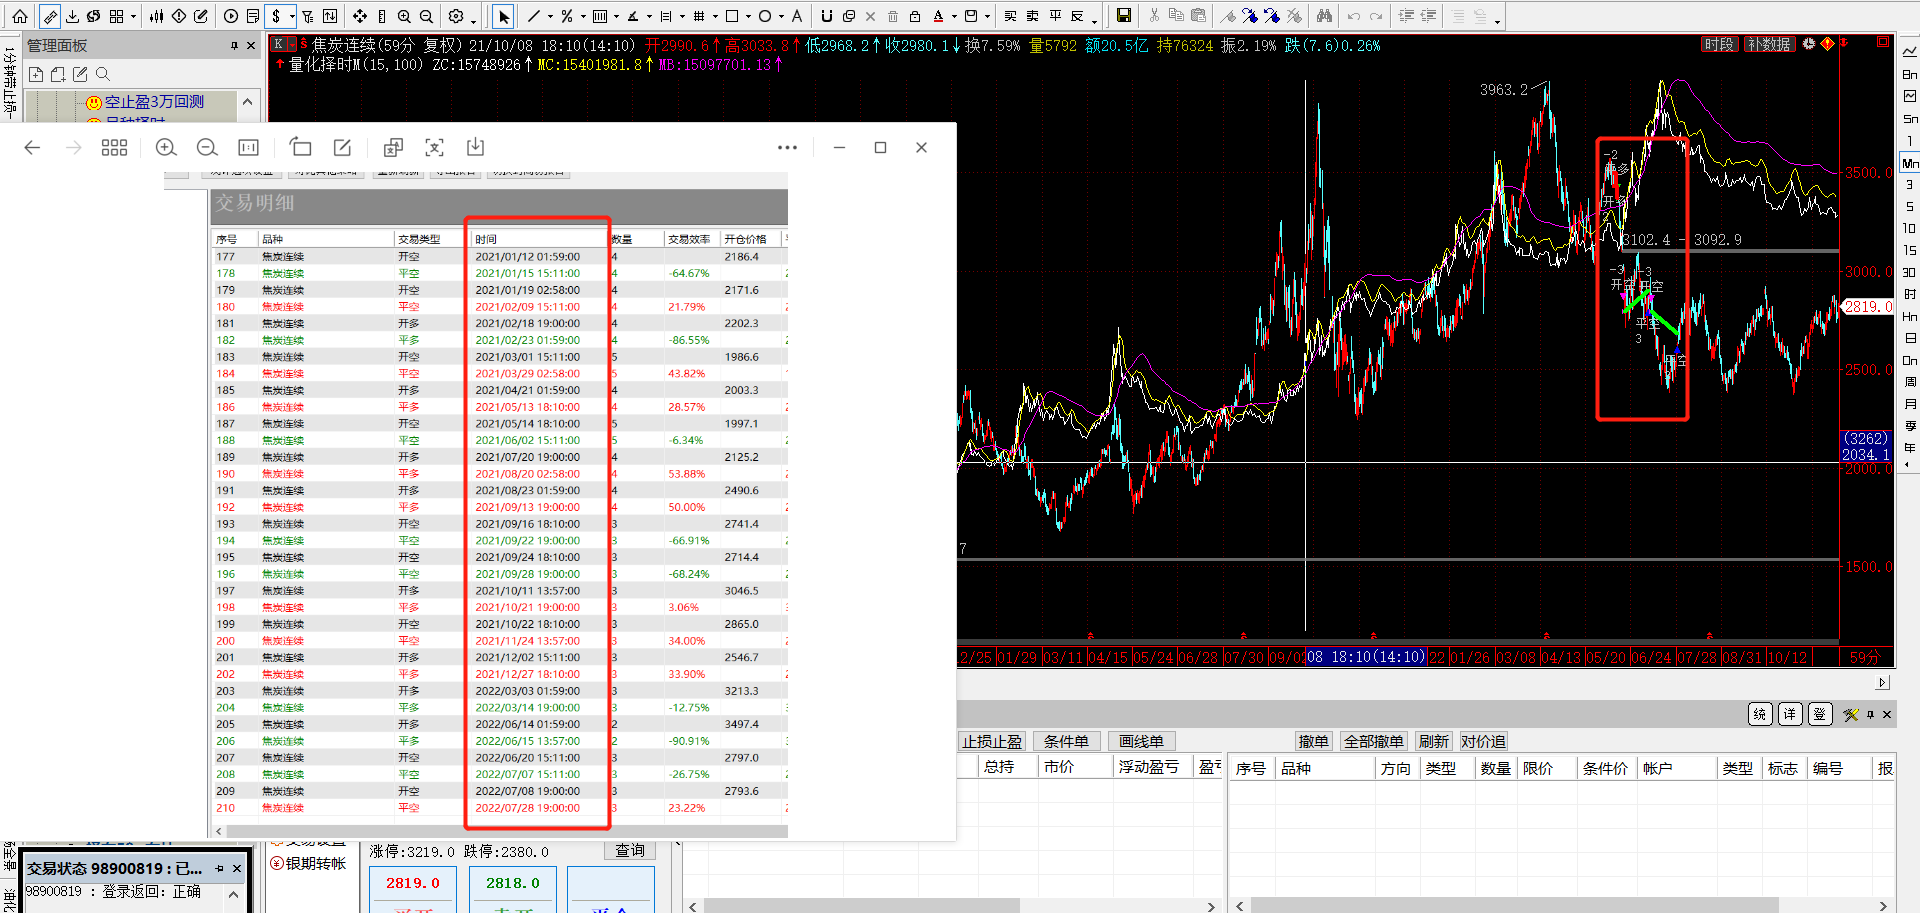Screen dimensions: 1920x913
Task: Select the arrow pointer tool
Action: pyautogui.click(x=504, y=16)
